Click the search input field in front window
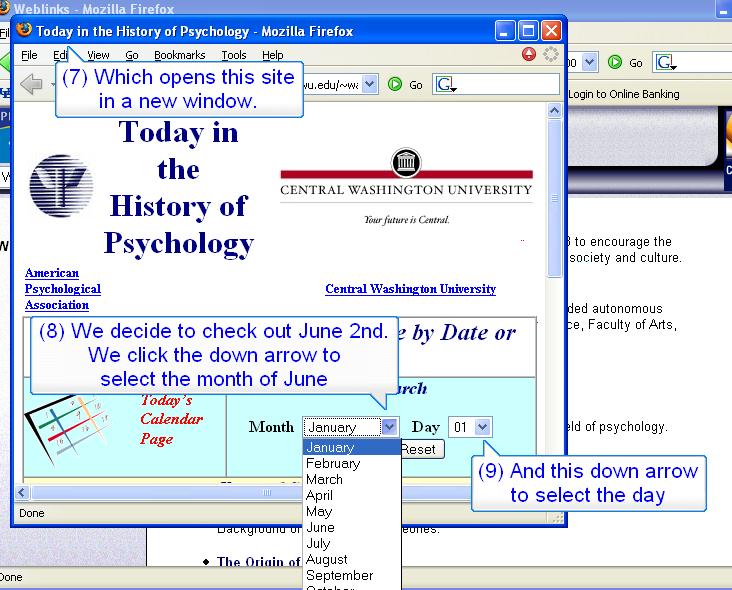Image resolution: width=732 pixels, height=590 pixels. point(508,84)
